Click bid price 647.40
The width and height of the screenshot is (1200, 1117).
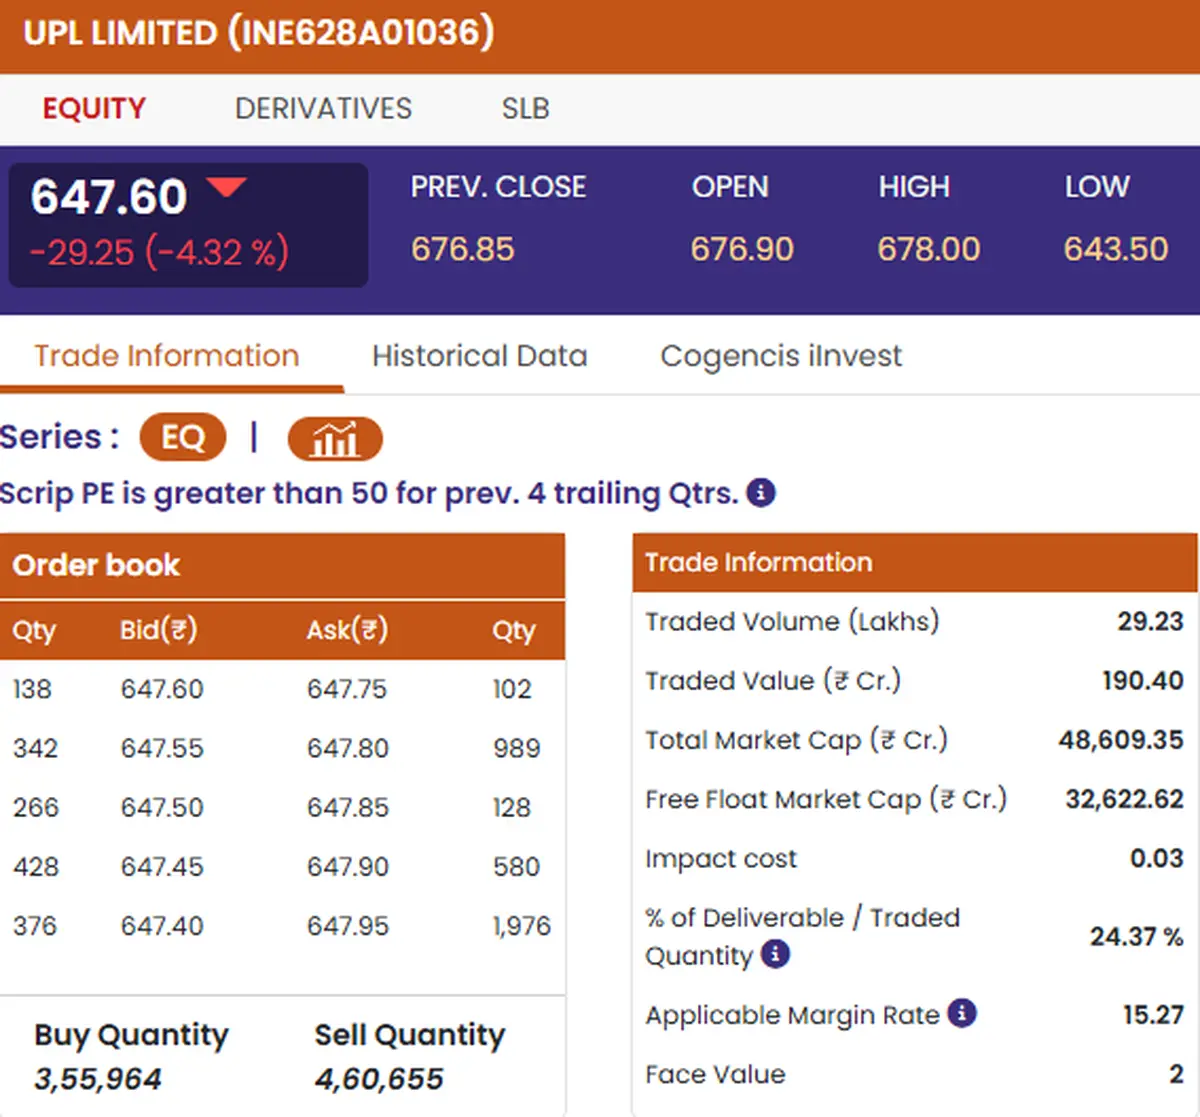[x=162, y=926]
